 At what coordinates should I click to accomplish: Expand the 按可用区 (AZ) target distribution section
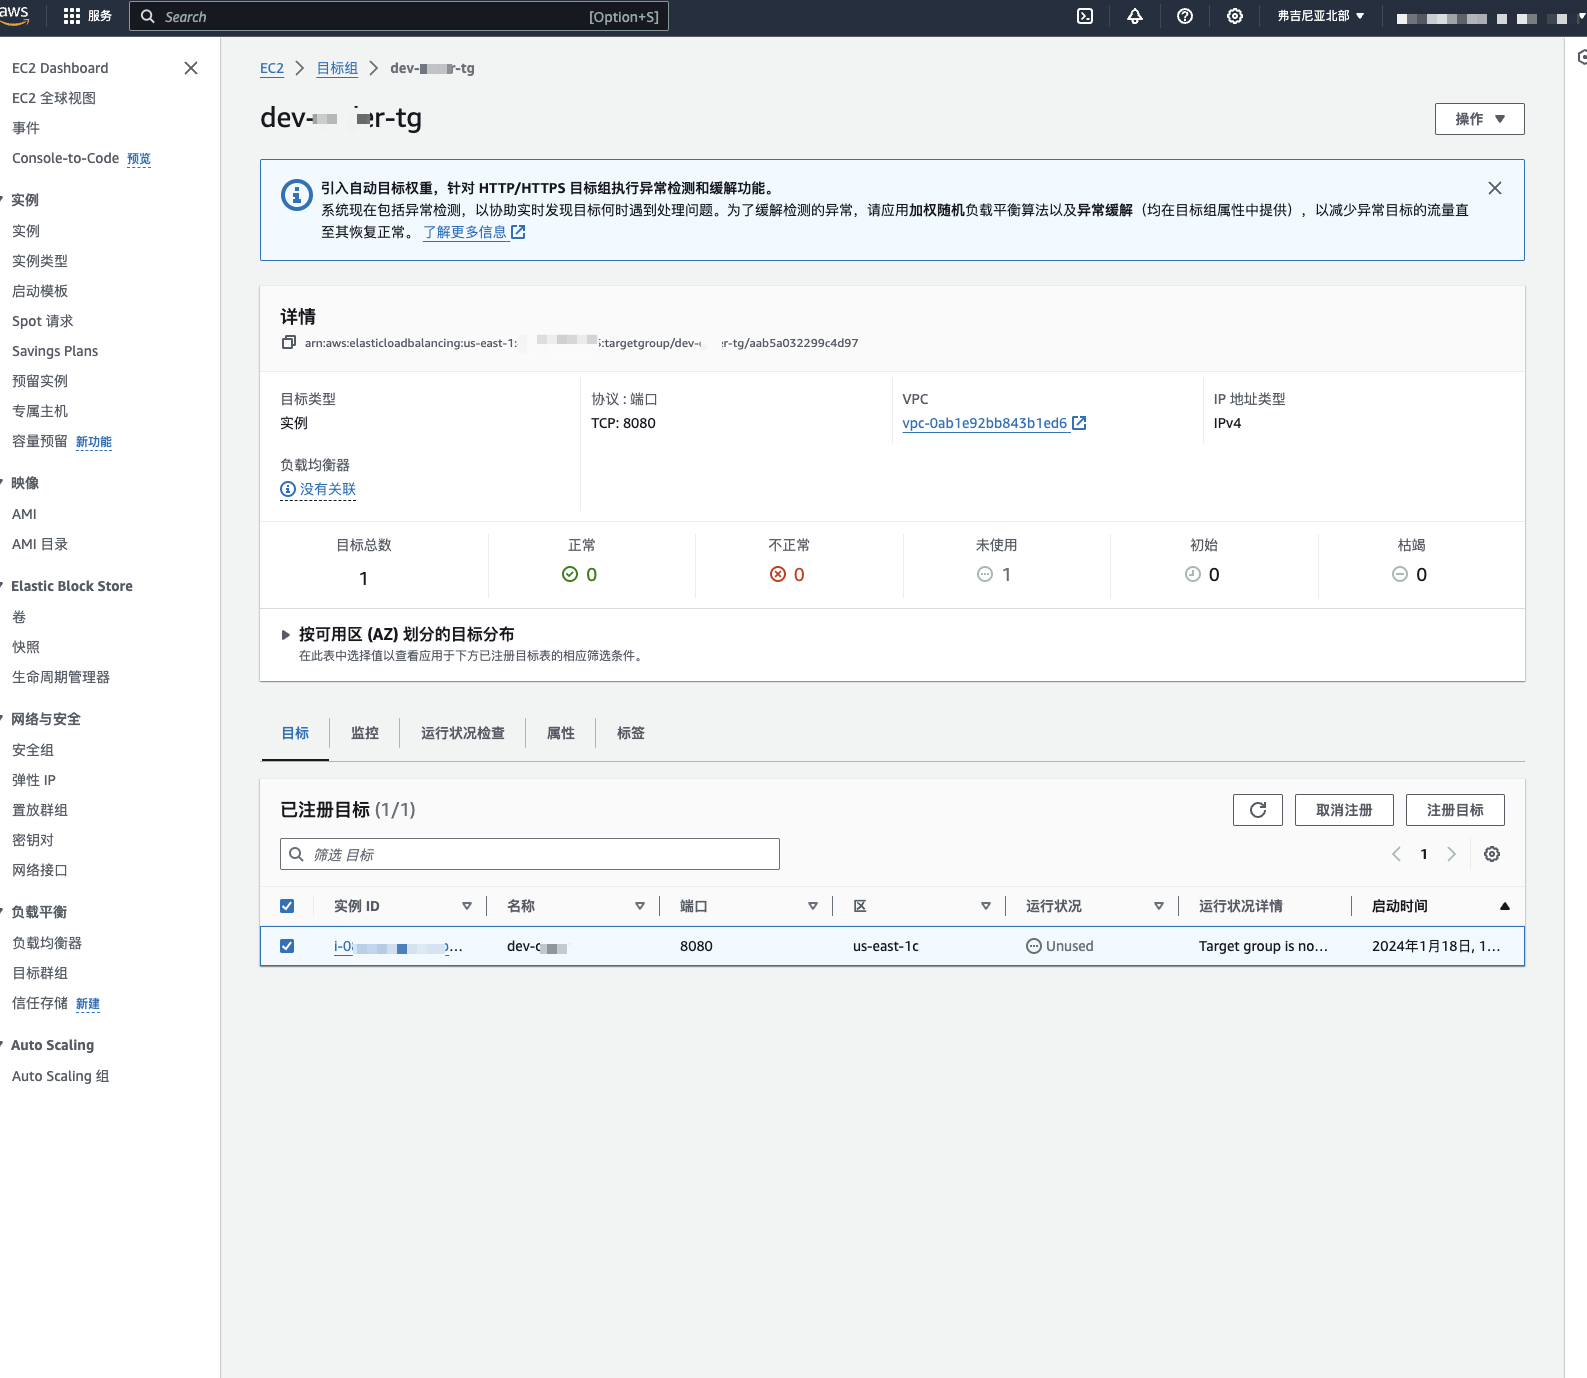click(286, 635)
